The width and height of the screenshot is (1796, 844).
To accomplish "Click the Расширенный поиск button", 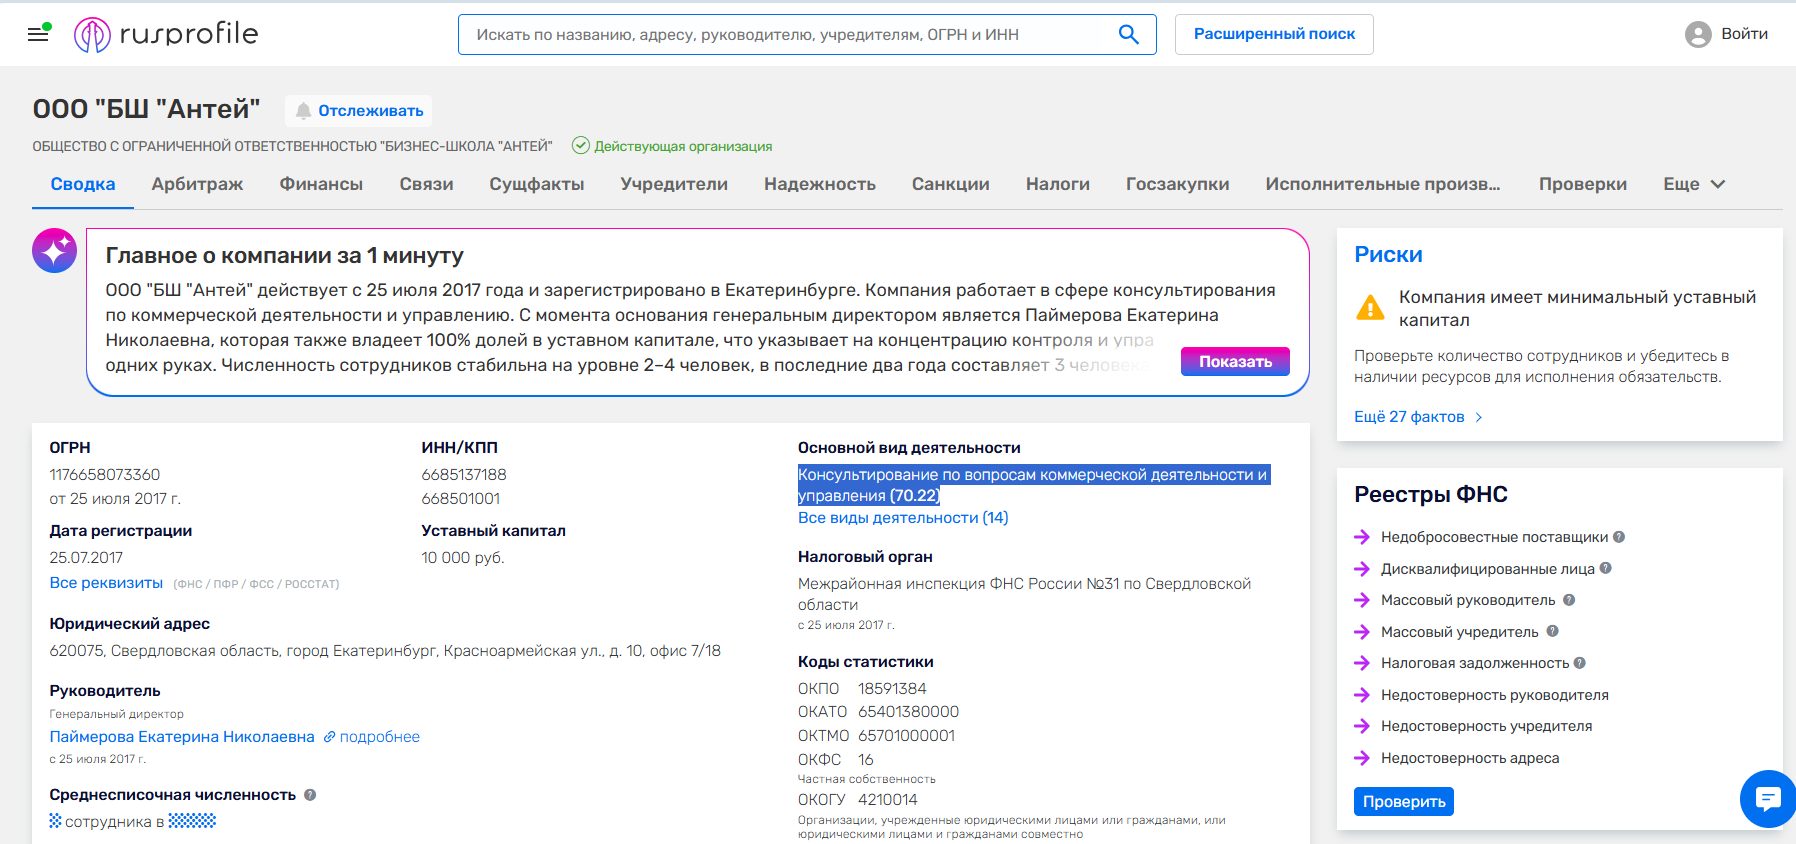I will [1274, 34].
